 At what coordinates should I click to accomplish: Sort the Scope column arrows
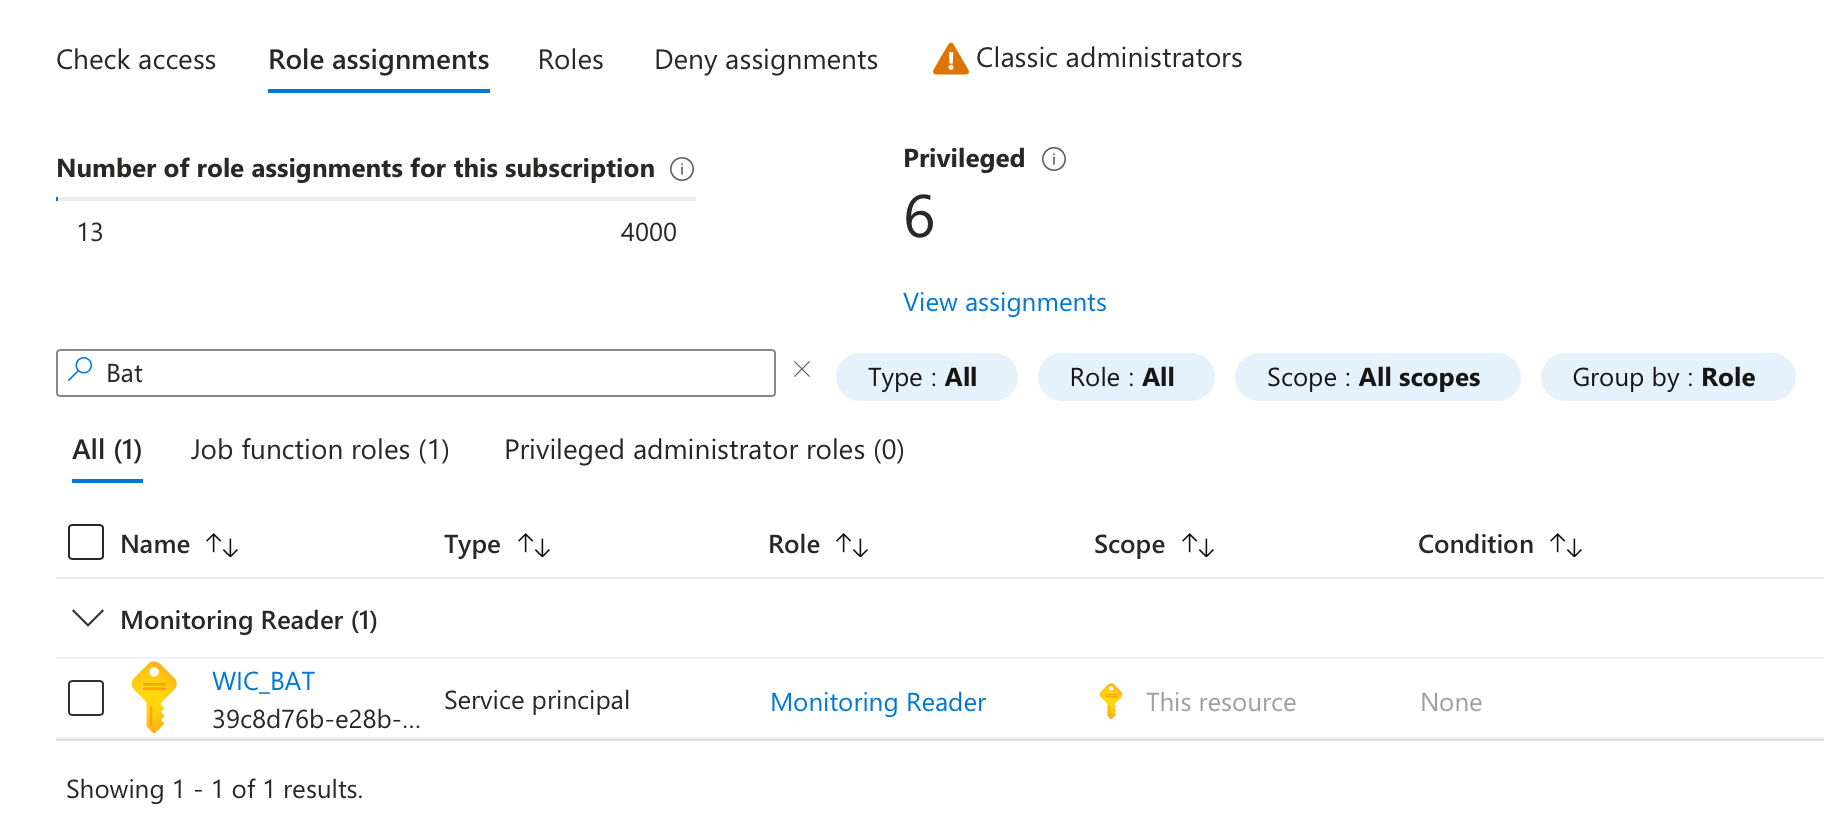click(1198, 545)
